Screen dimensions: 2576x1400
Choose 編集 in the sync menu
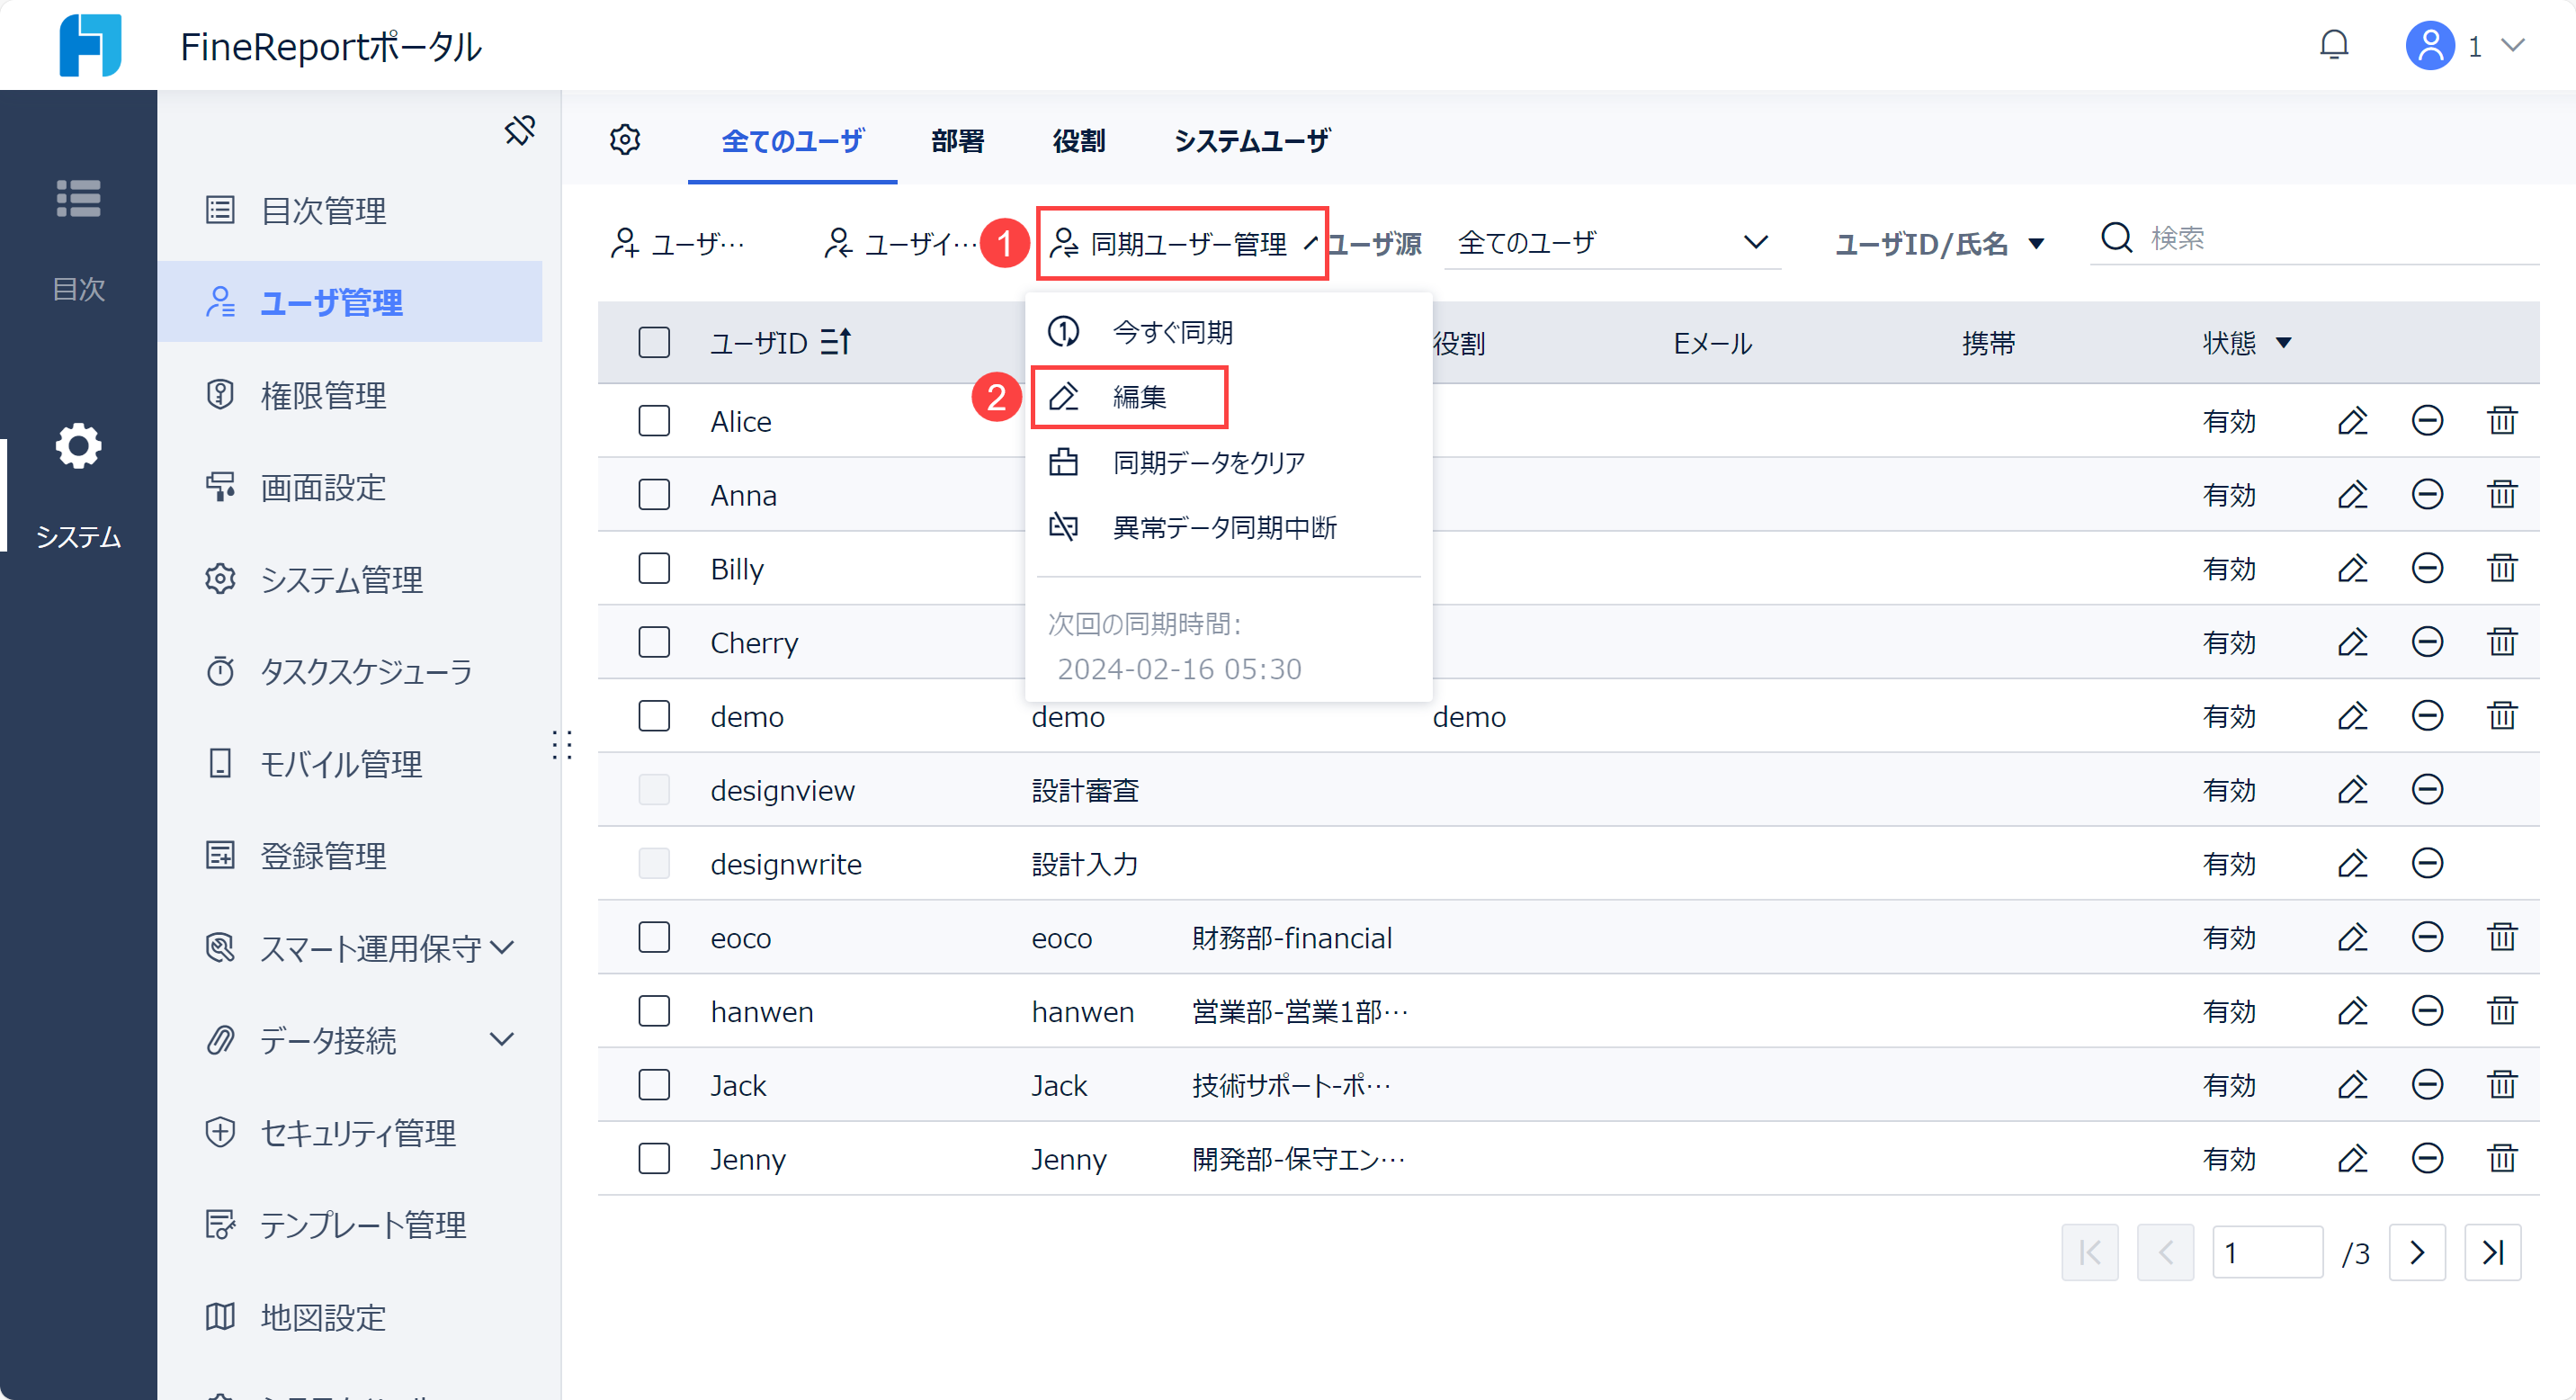(1138, 397)
